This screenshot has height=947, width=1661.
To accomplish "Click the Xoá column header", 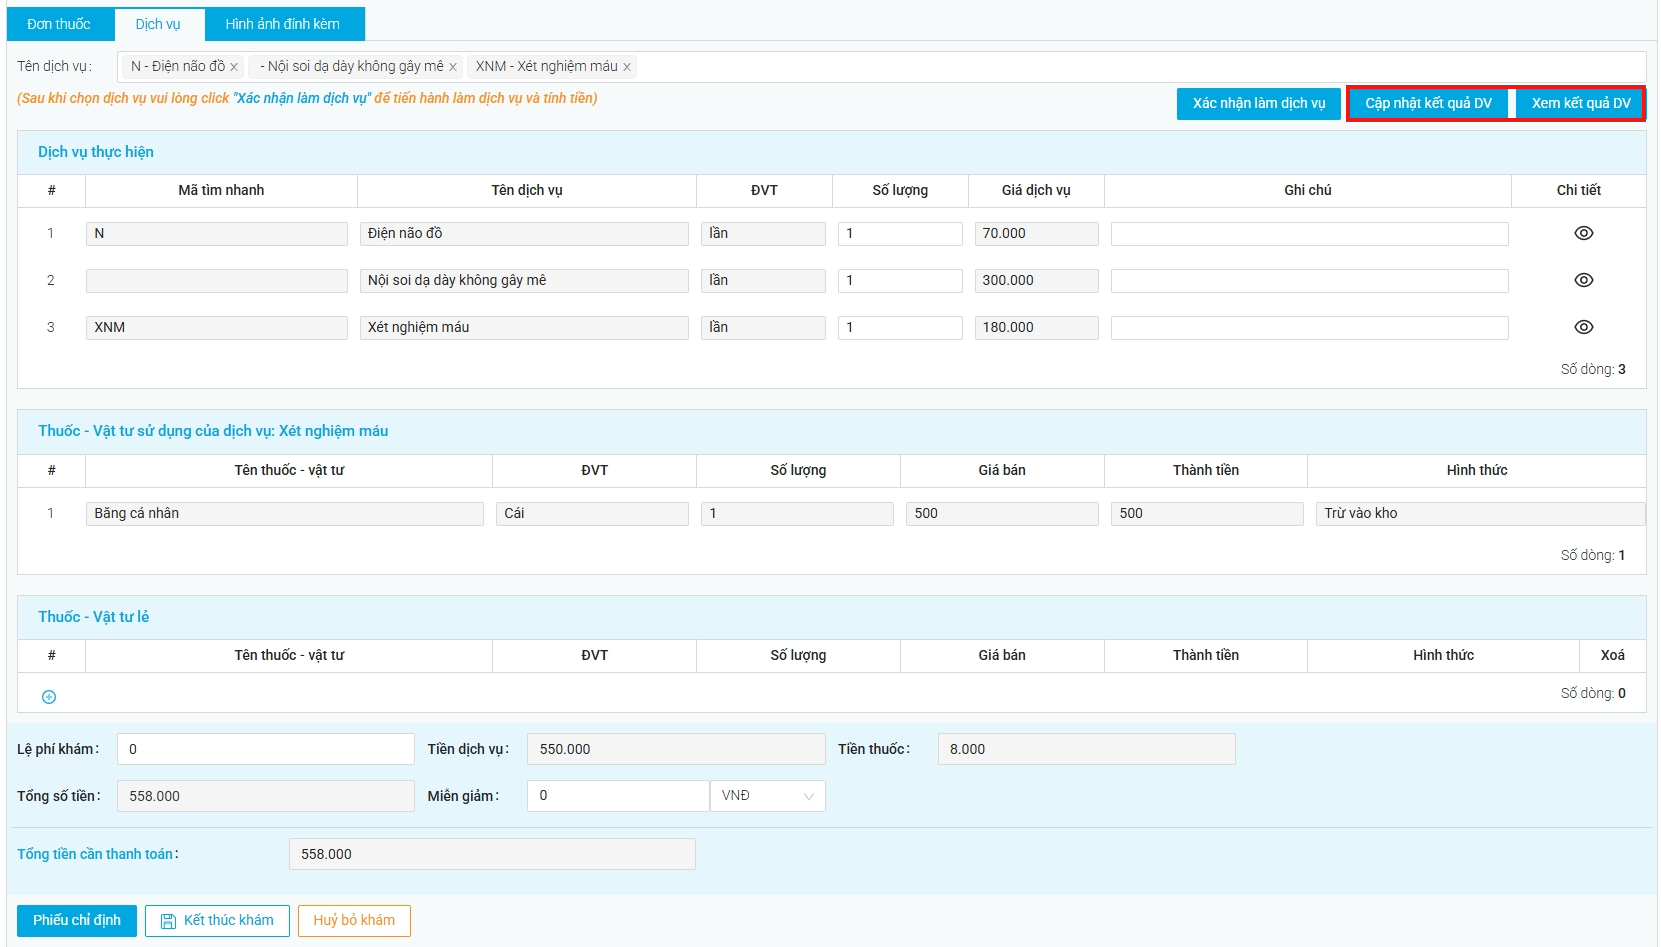I will click(1612, 655).
